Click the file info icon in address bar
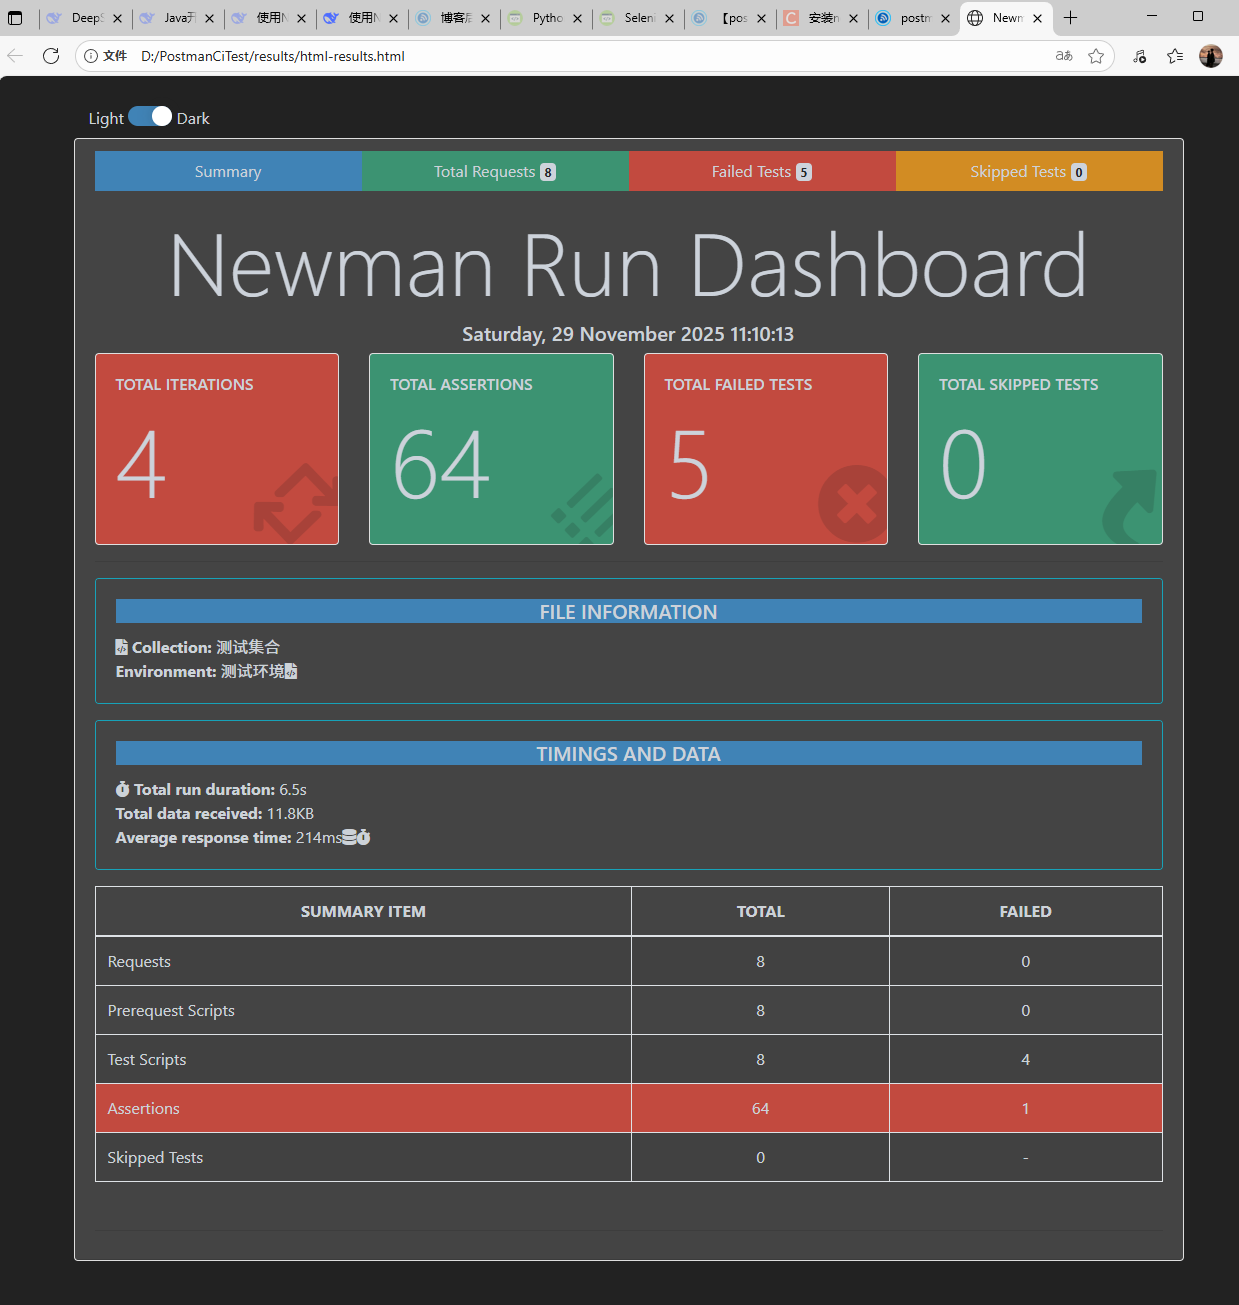1239x1305 pixels. (x=91, y=56)
